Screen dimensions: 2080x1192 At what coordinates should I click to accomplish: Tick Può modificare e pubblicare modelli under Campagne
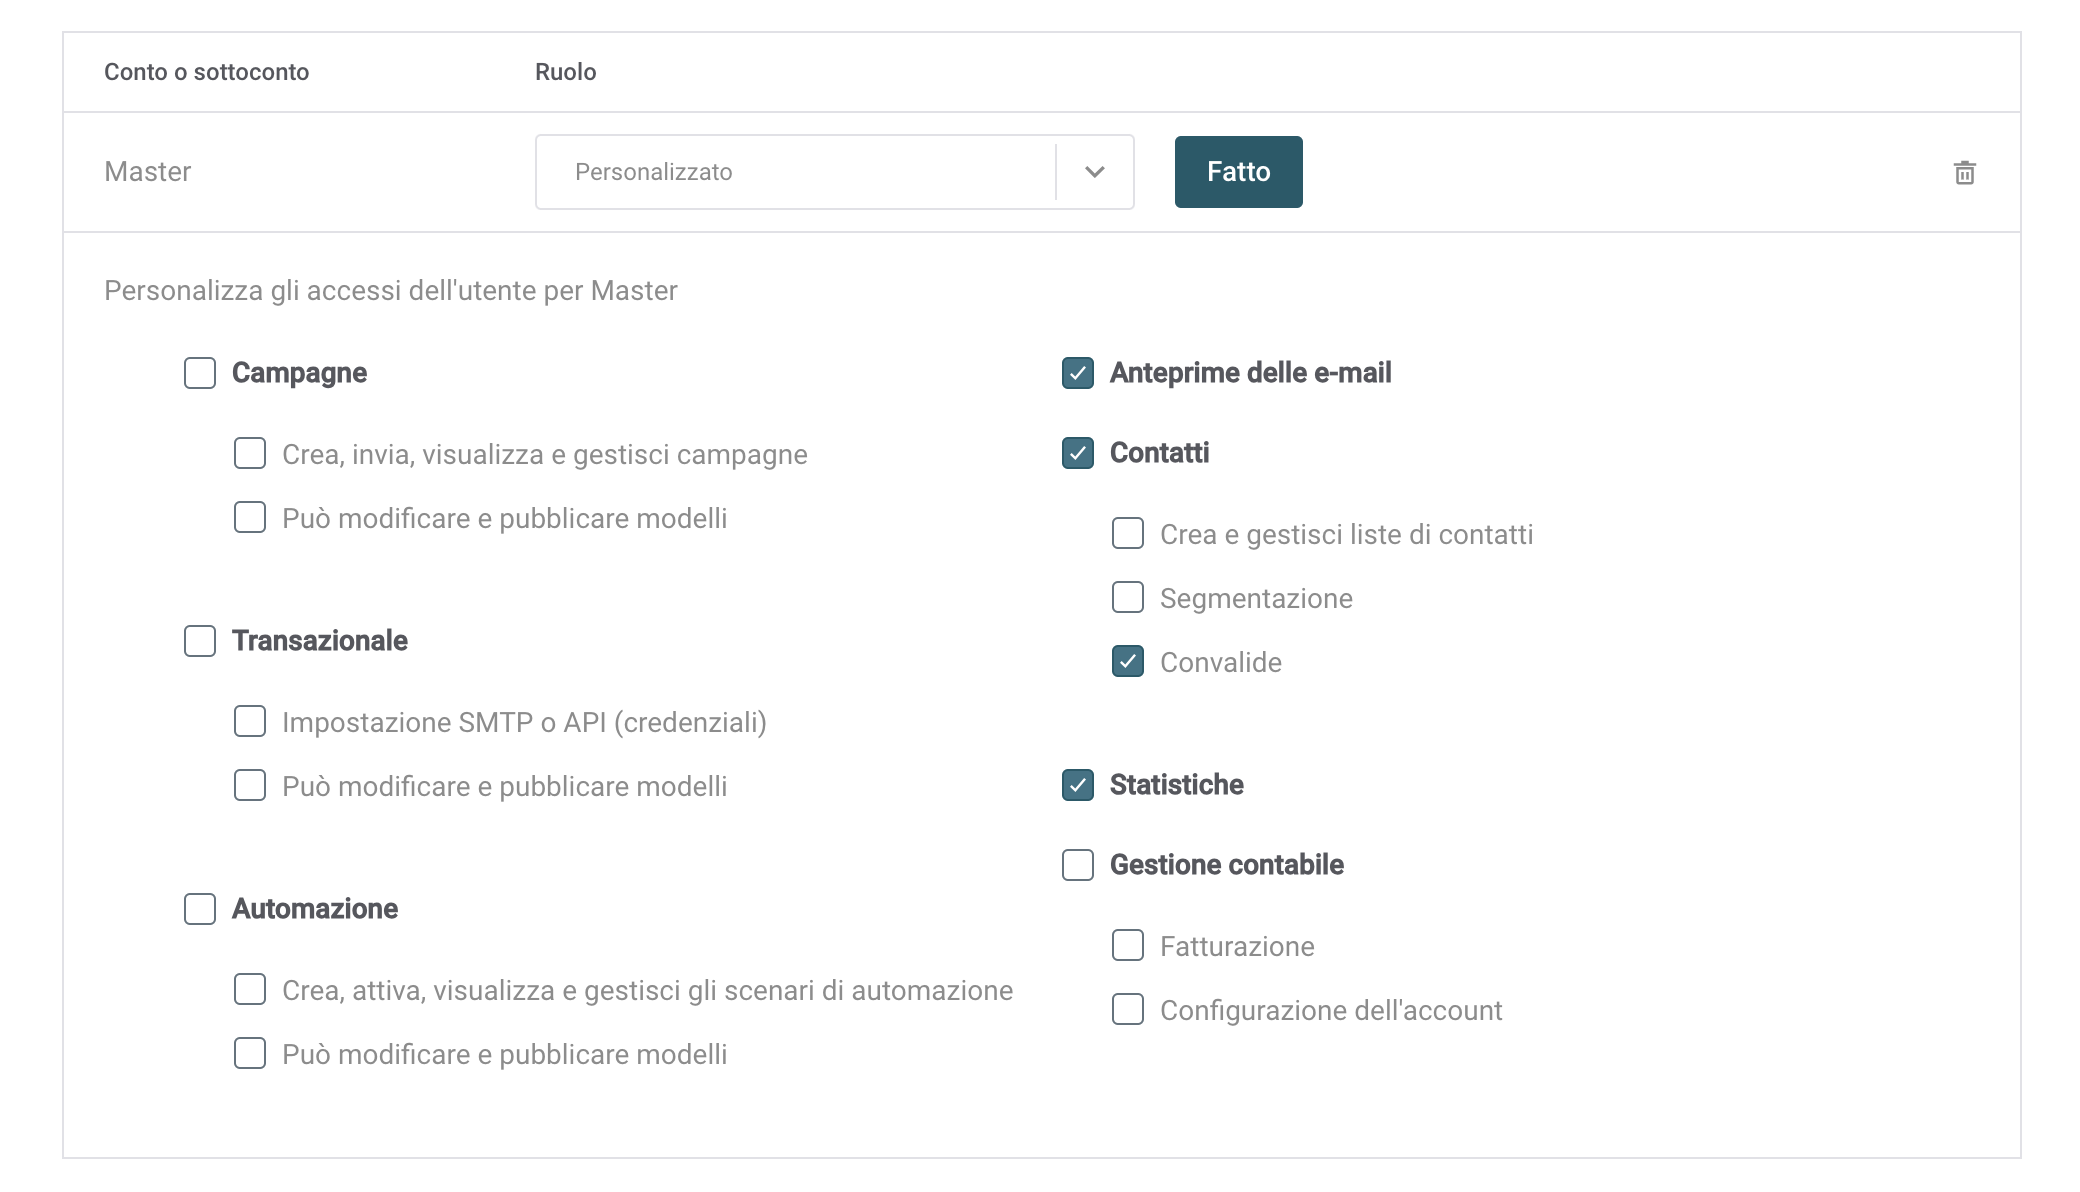tap(250, 517)
